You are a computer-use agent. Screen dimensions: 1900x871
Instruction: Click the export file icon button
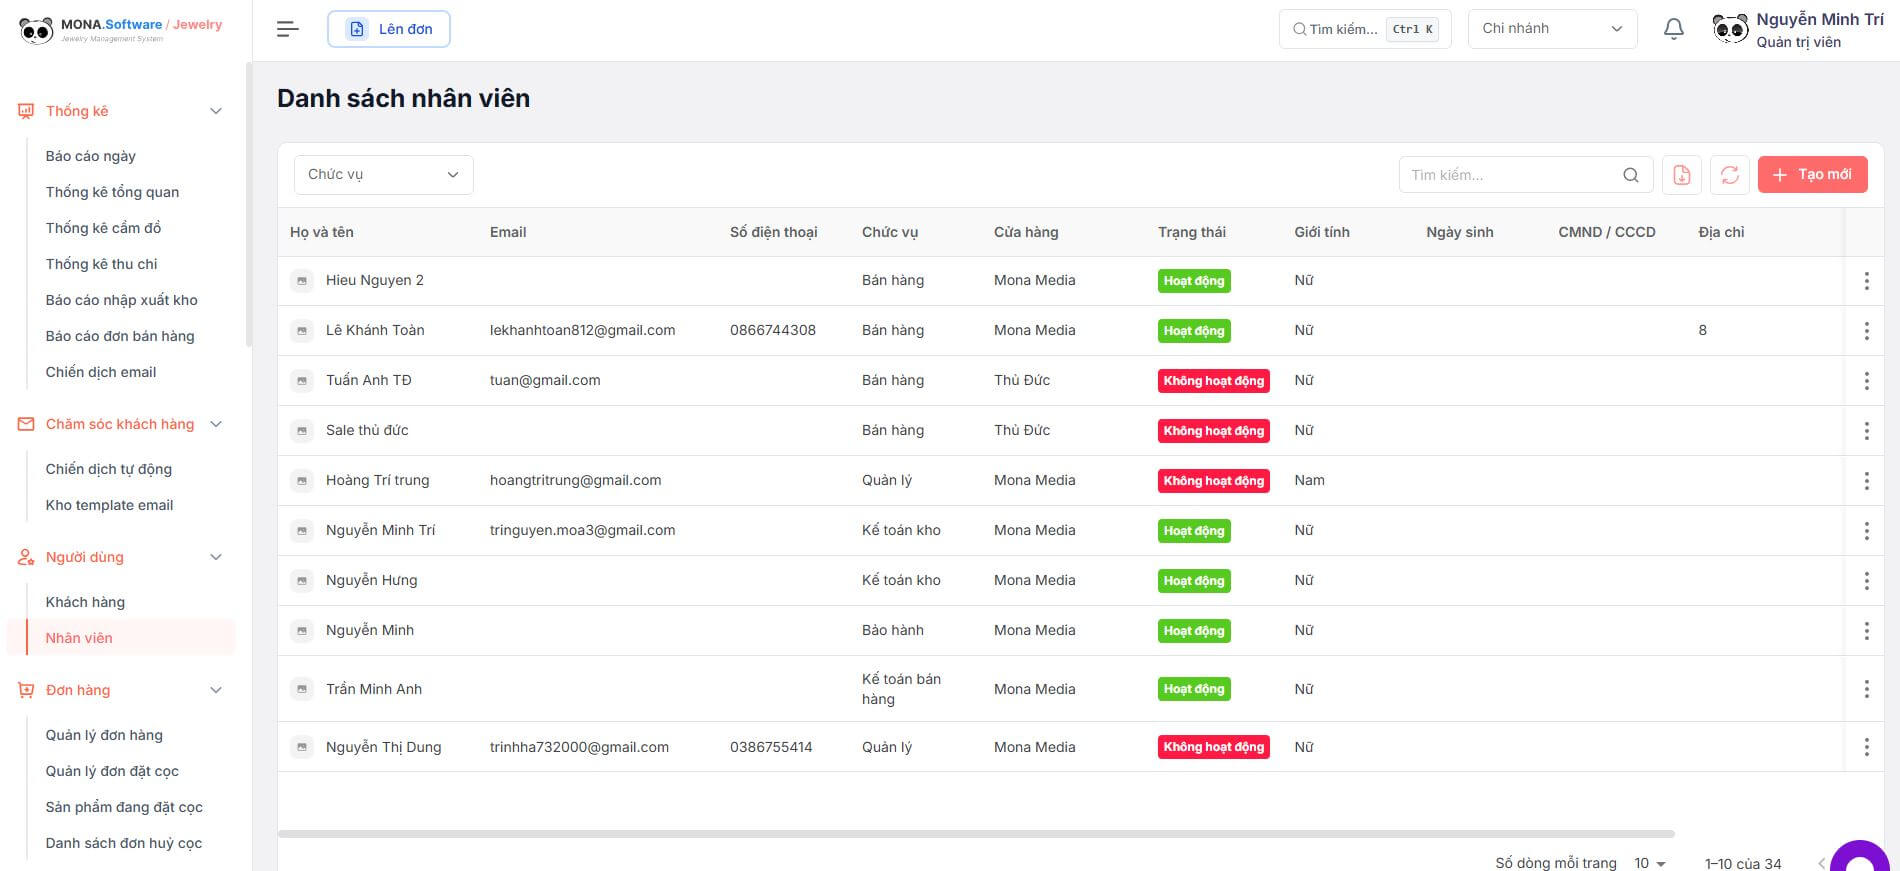click(1681, 175)
